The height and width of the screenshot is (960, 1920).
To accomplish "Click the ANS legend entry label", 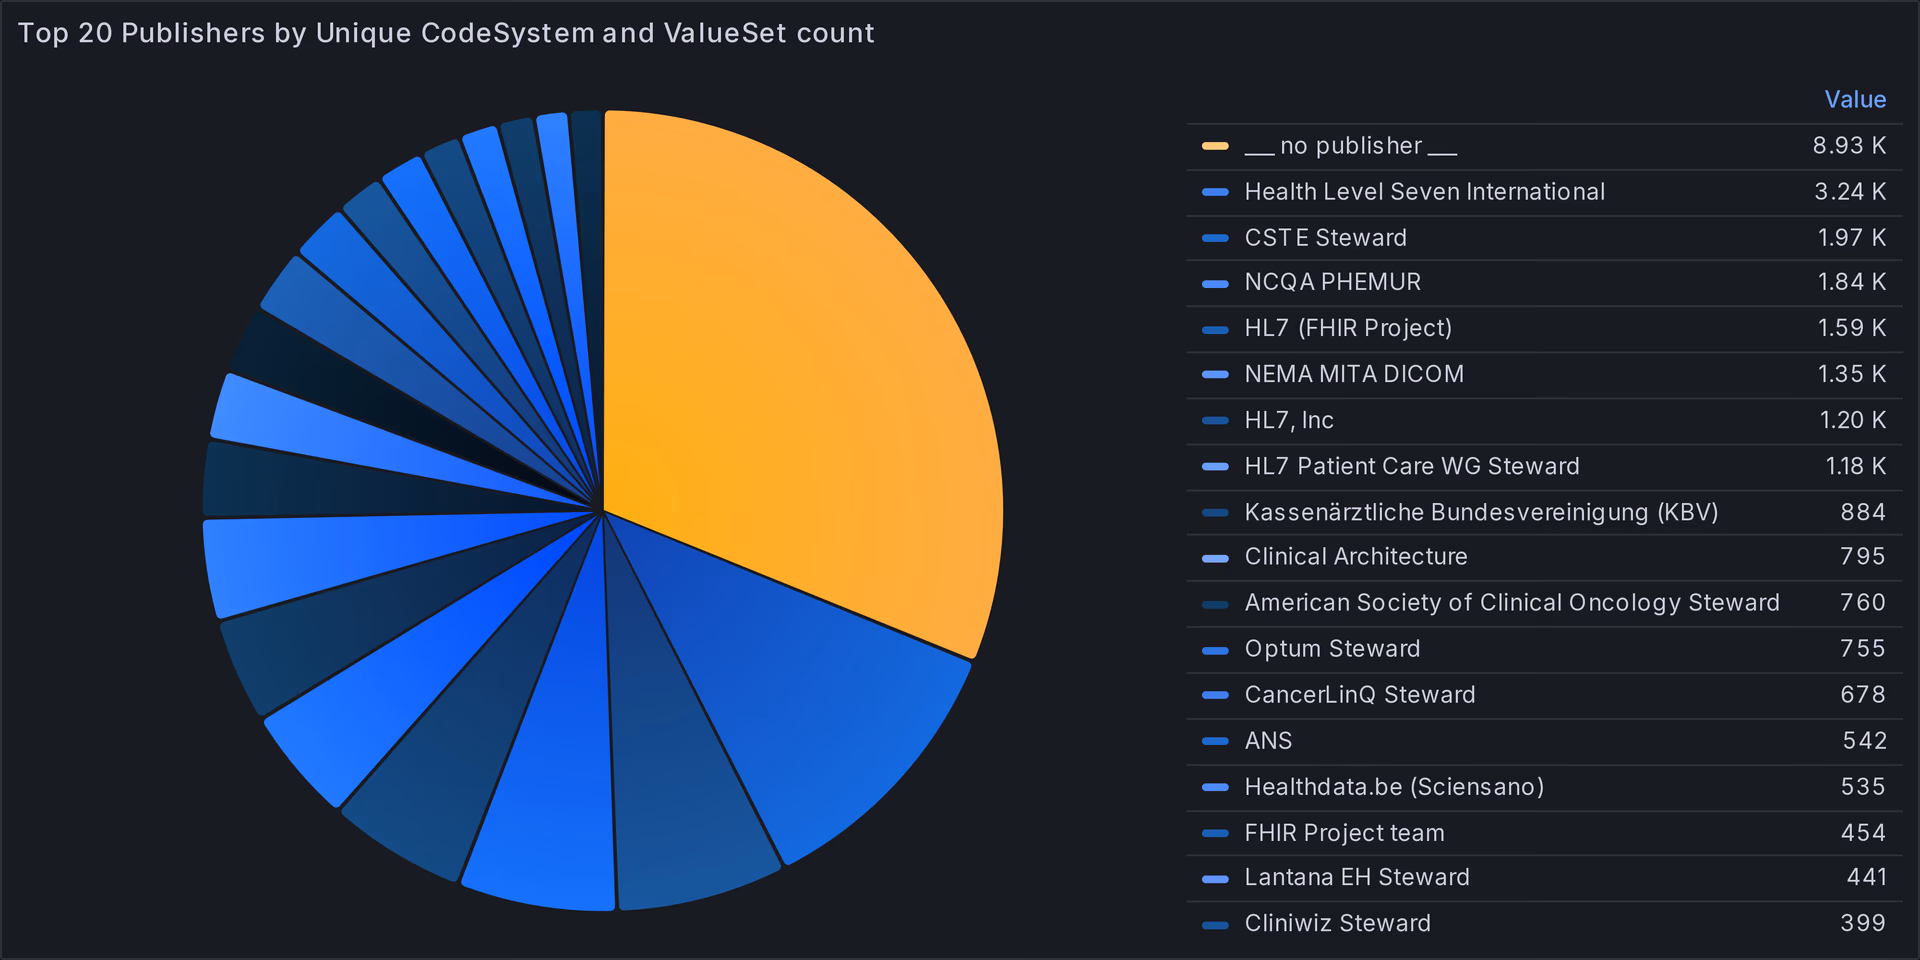I will [1267, 741].
